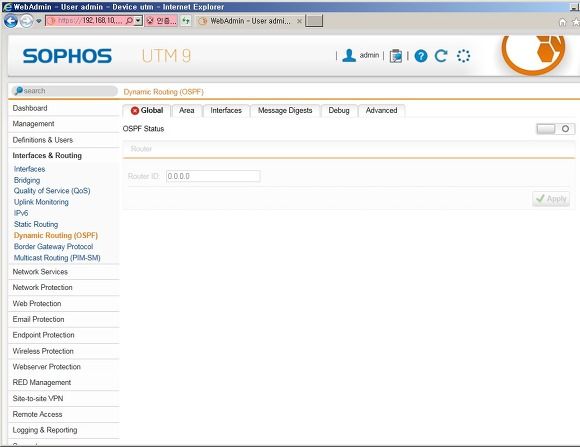Screen dimensions: 580x447
Task: Switch to the OSPF Interfaces tab
Action: click(x=226, y=110)
